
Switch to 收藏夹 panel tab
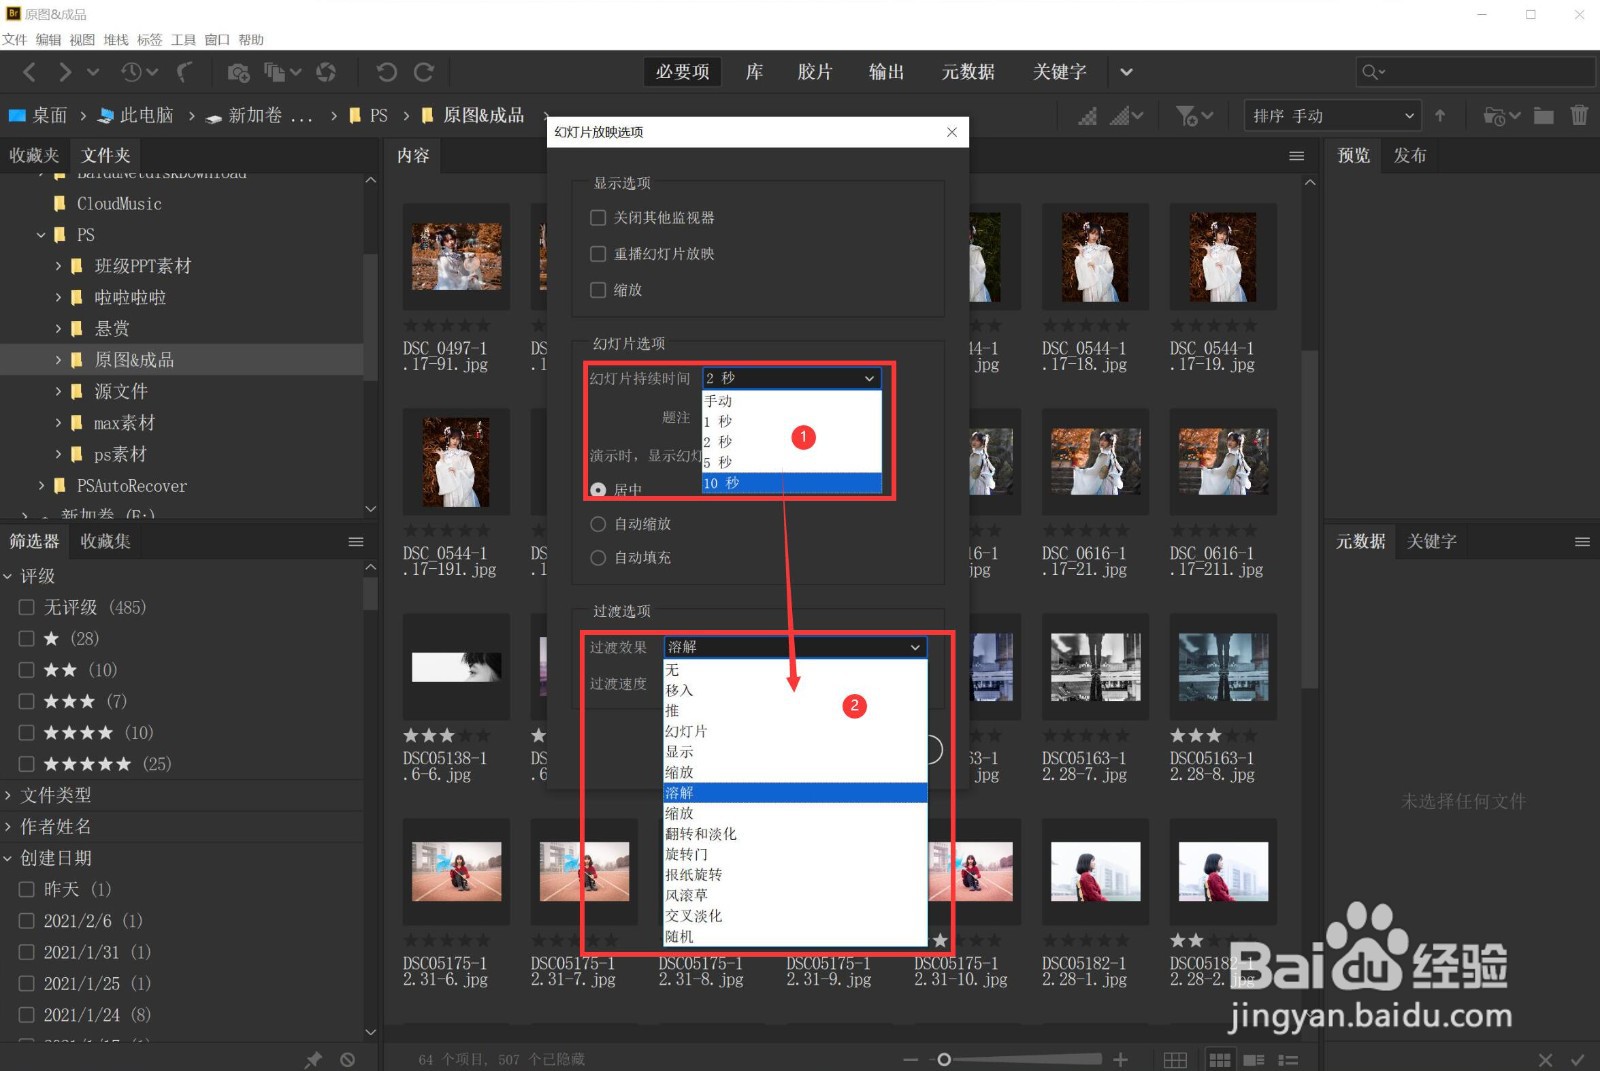34,156
